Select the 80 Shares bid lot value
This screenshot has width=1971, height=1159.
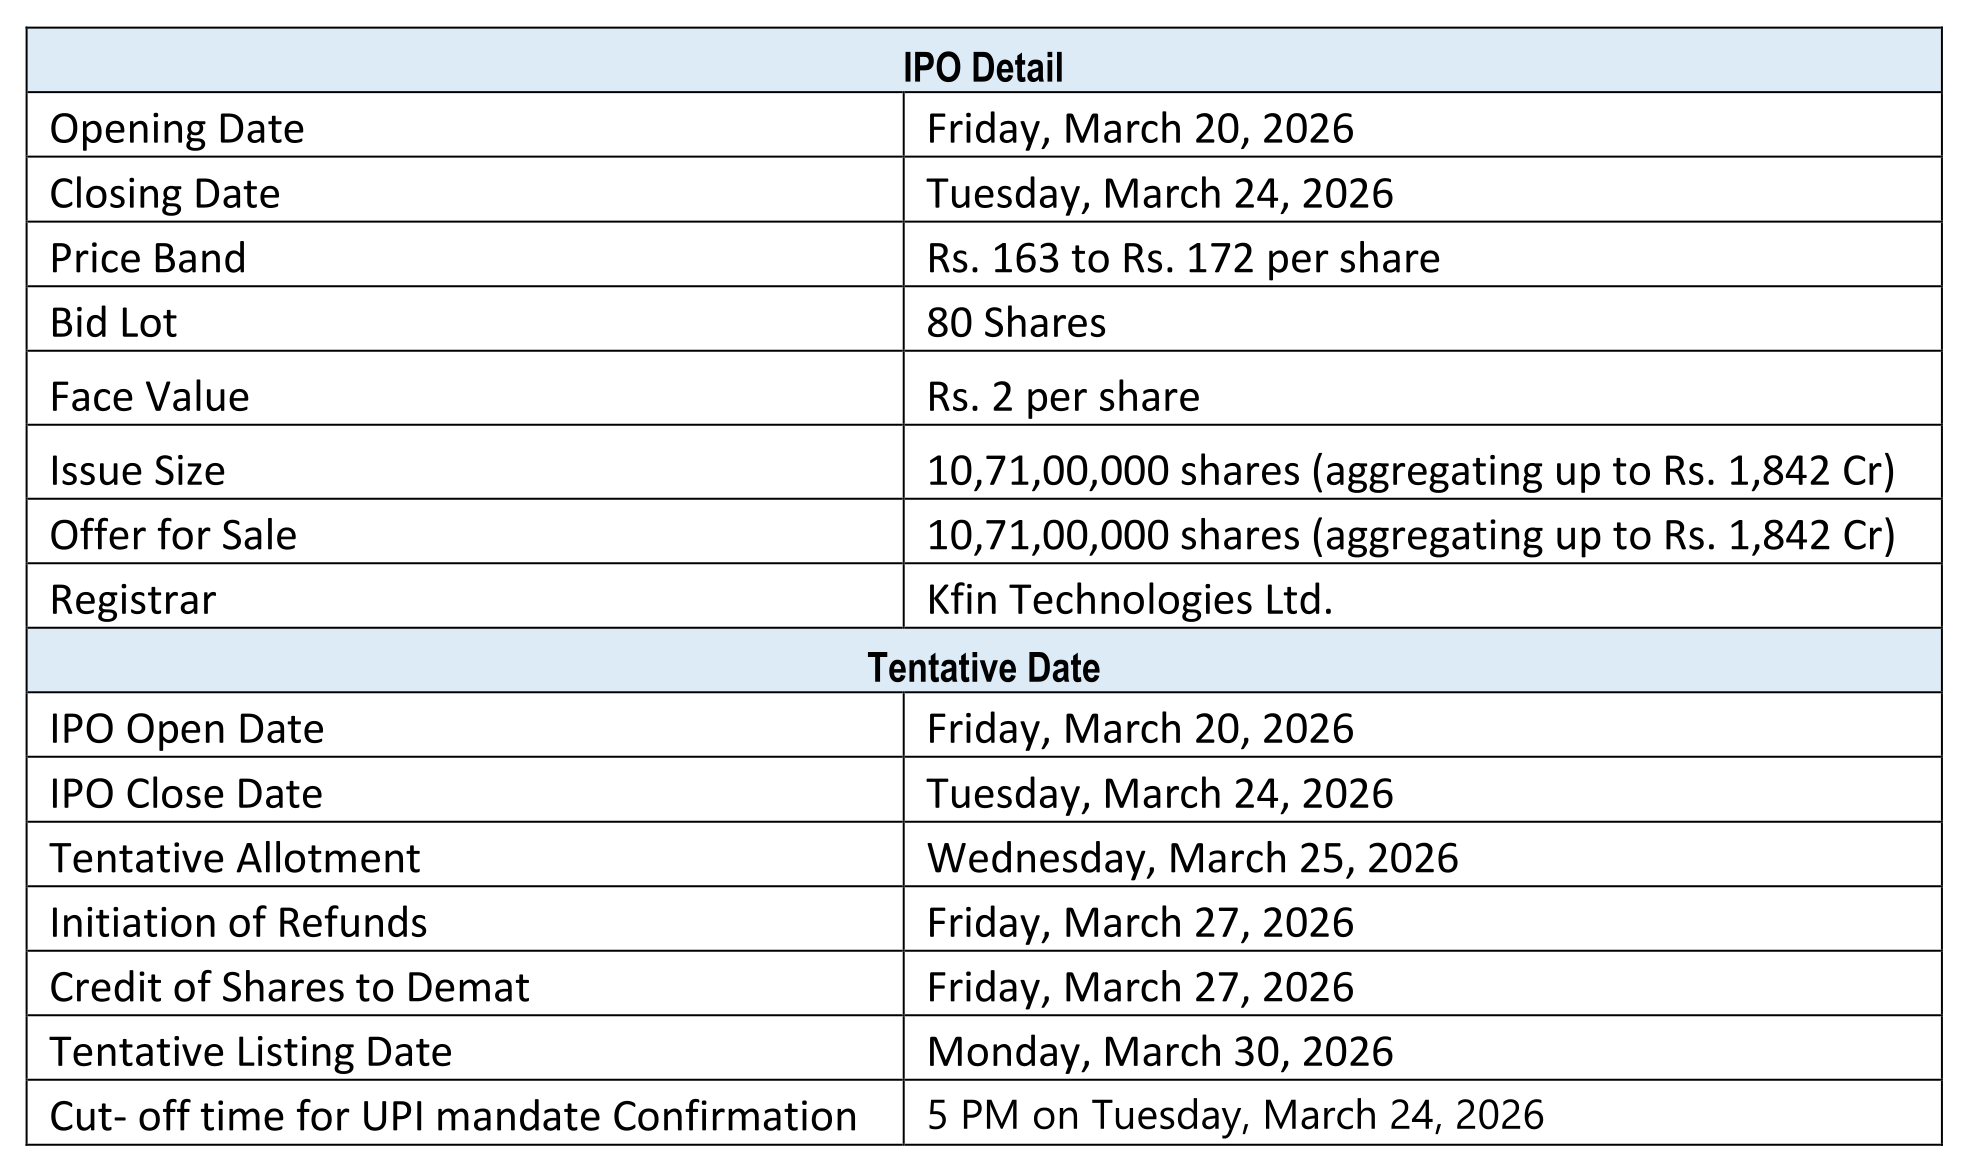[x=1016, y=322]
